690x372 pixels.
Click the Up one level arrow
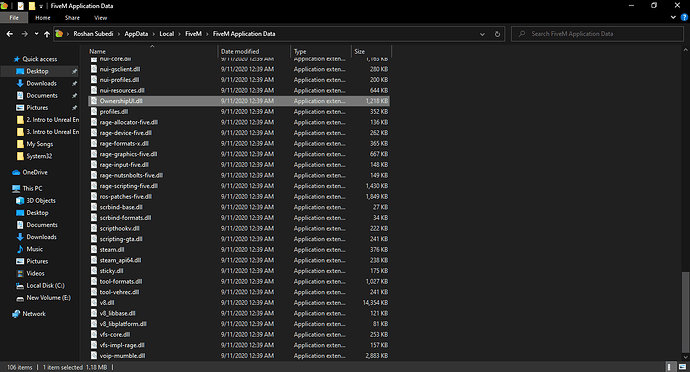47,34
